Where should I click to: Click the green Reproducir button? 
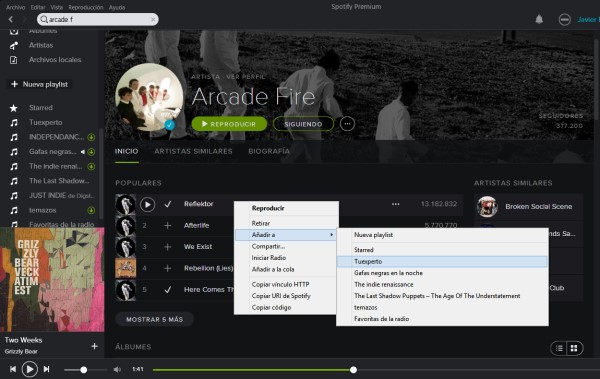pyautogui.click(x=229, y=124)
